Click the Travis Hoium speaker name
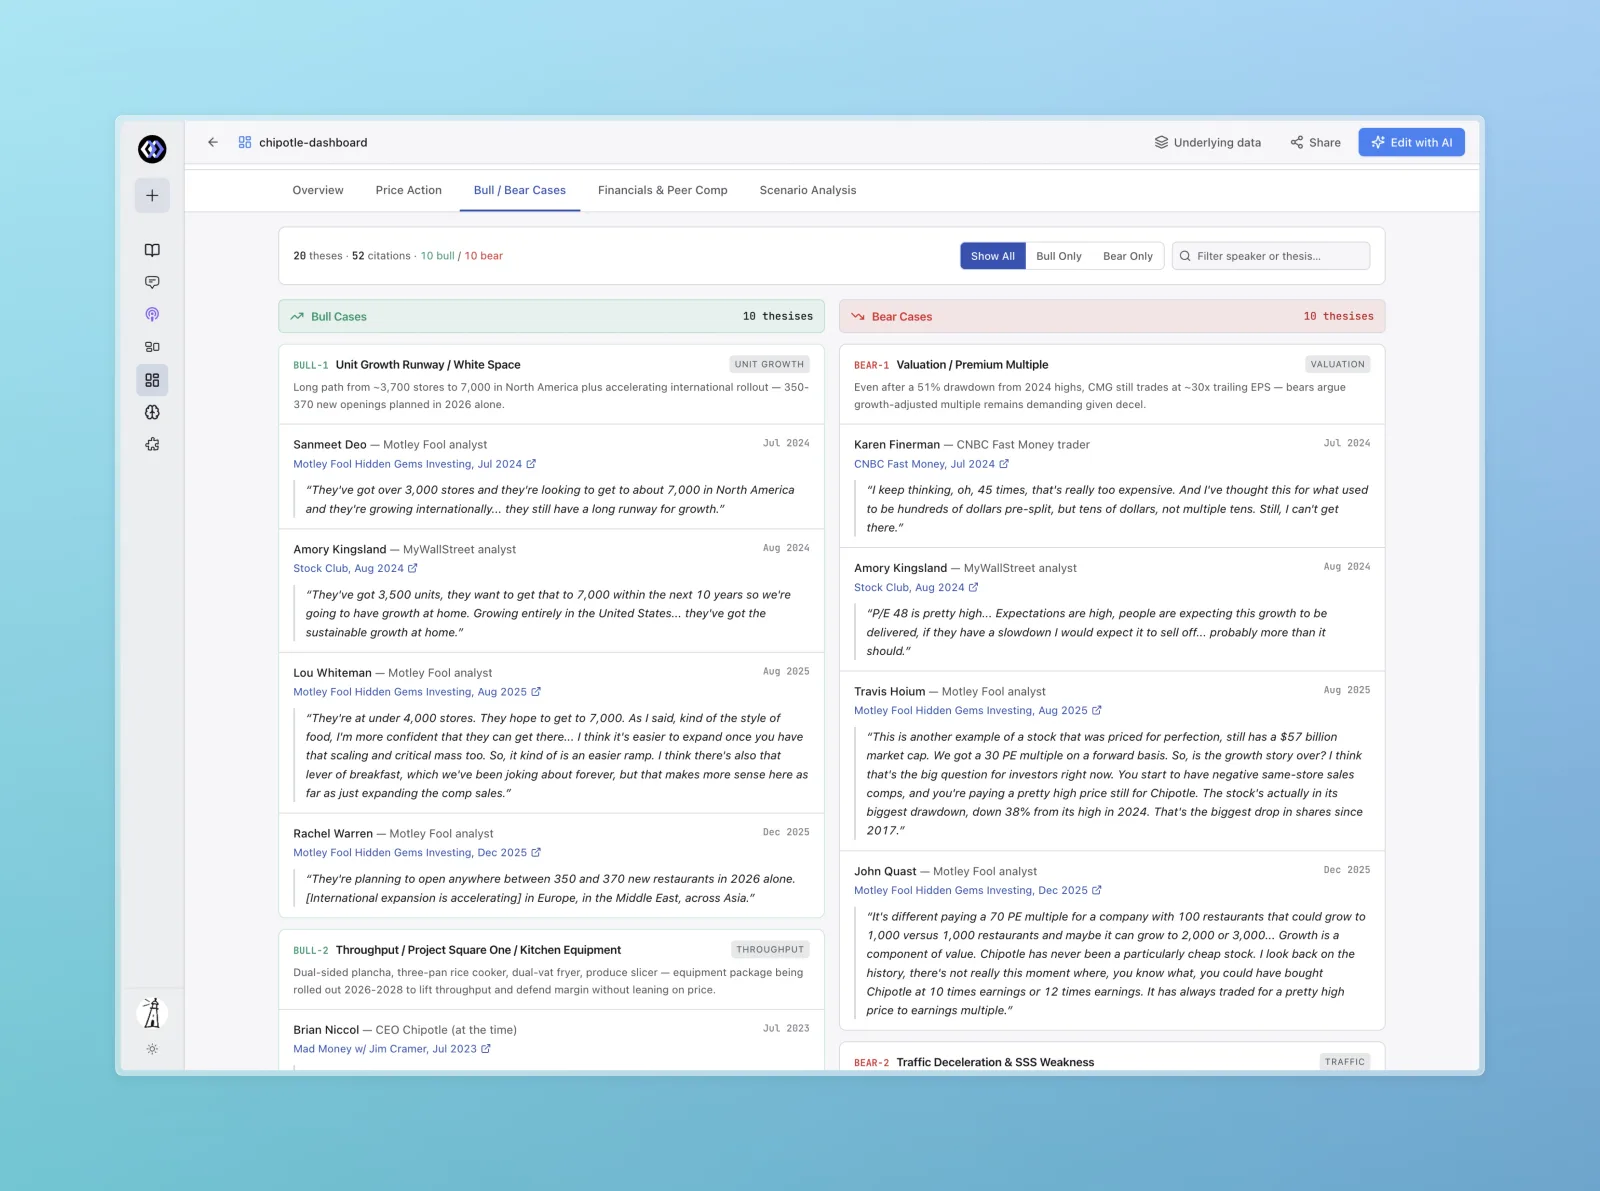1600x1191 pixels. pos(890,692)
